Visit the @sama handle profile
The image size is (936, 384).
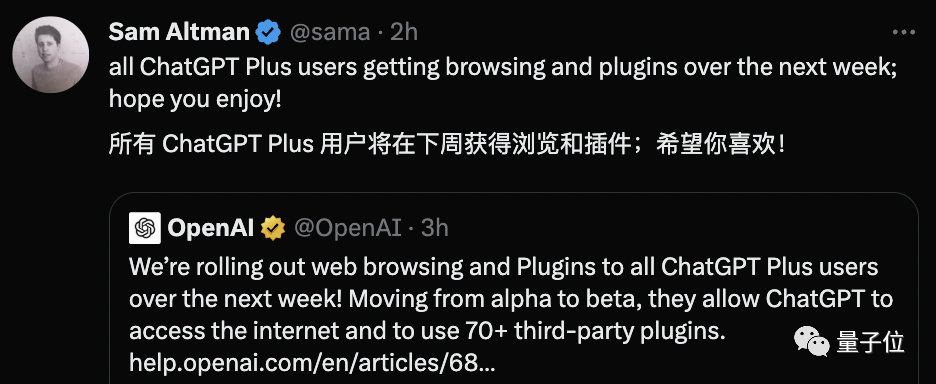click(x=330, y=32)
